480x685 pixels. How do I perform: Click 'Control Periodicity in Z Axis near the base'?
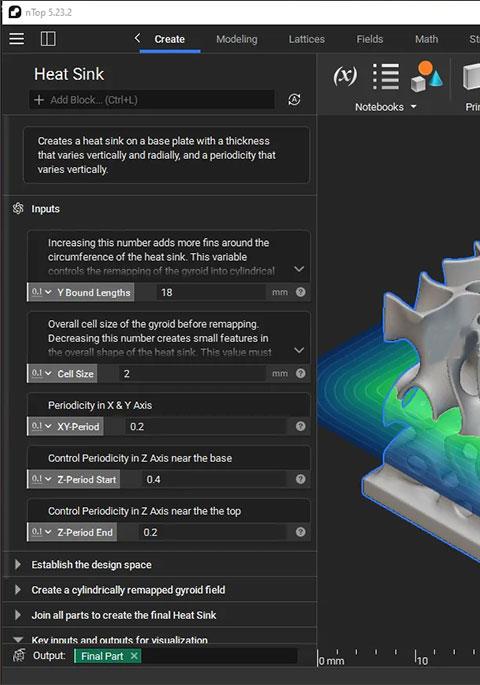click(140, 458)
